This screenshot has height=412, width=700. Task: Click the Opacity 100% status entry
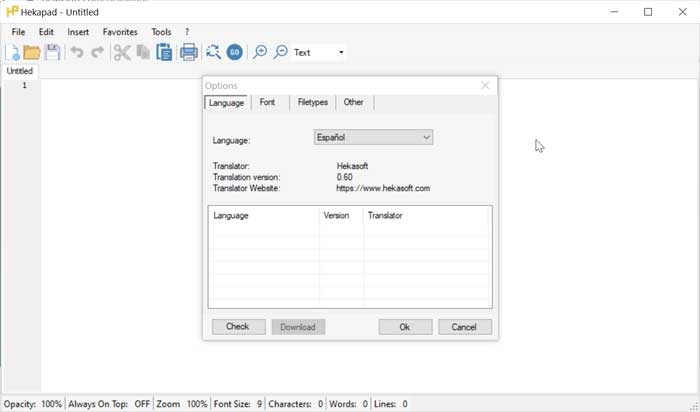[33, 404]
